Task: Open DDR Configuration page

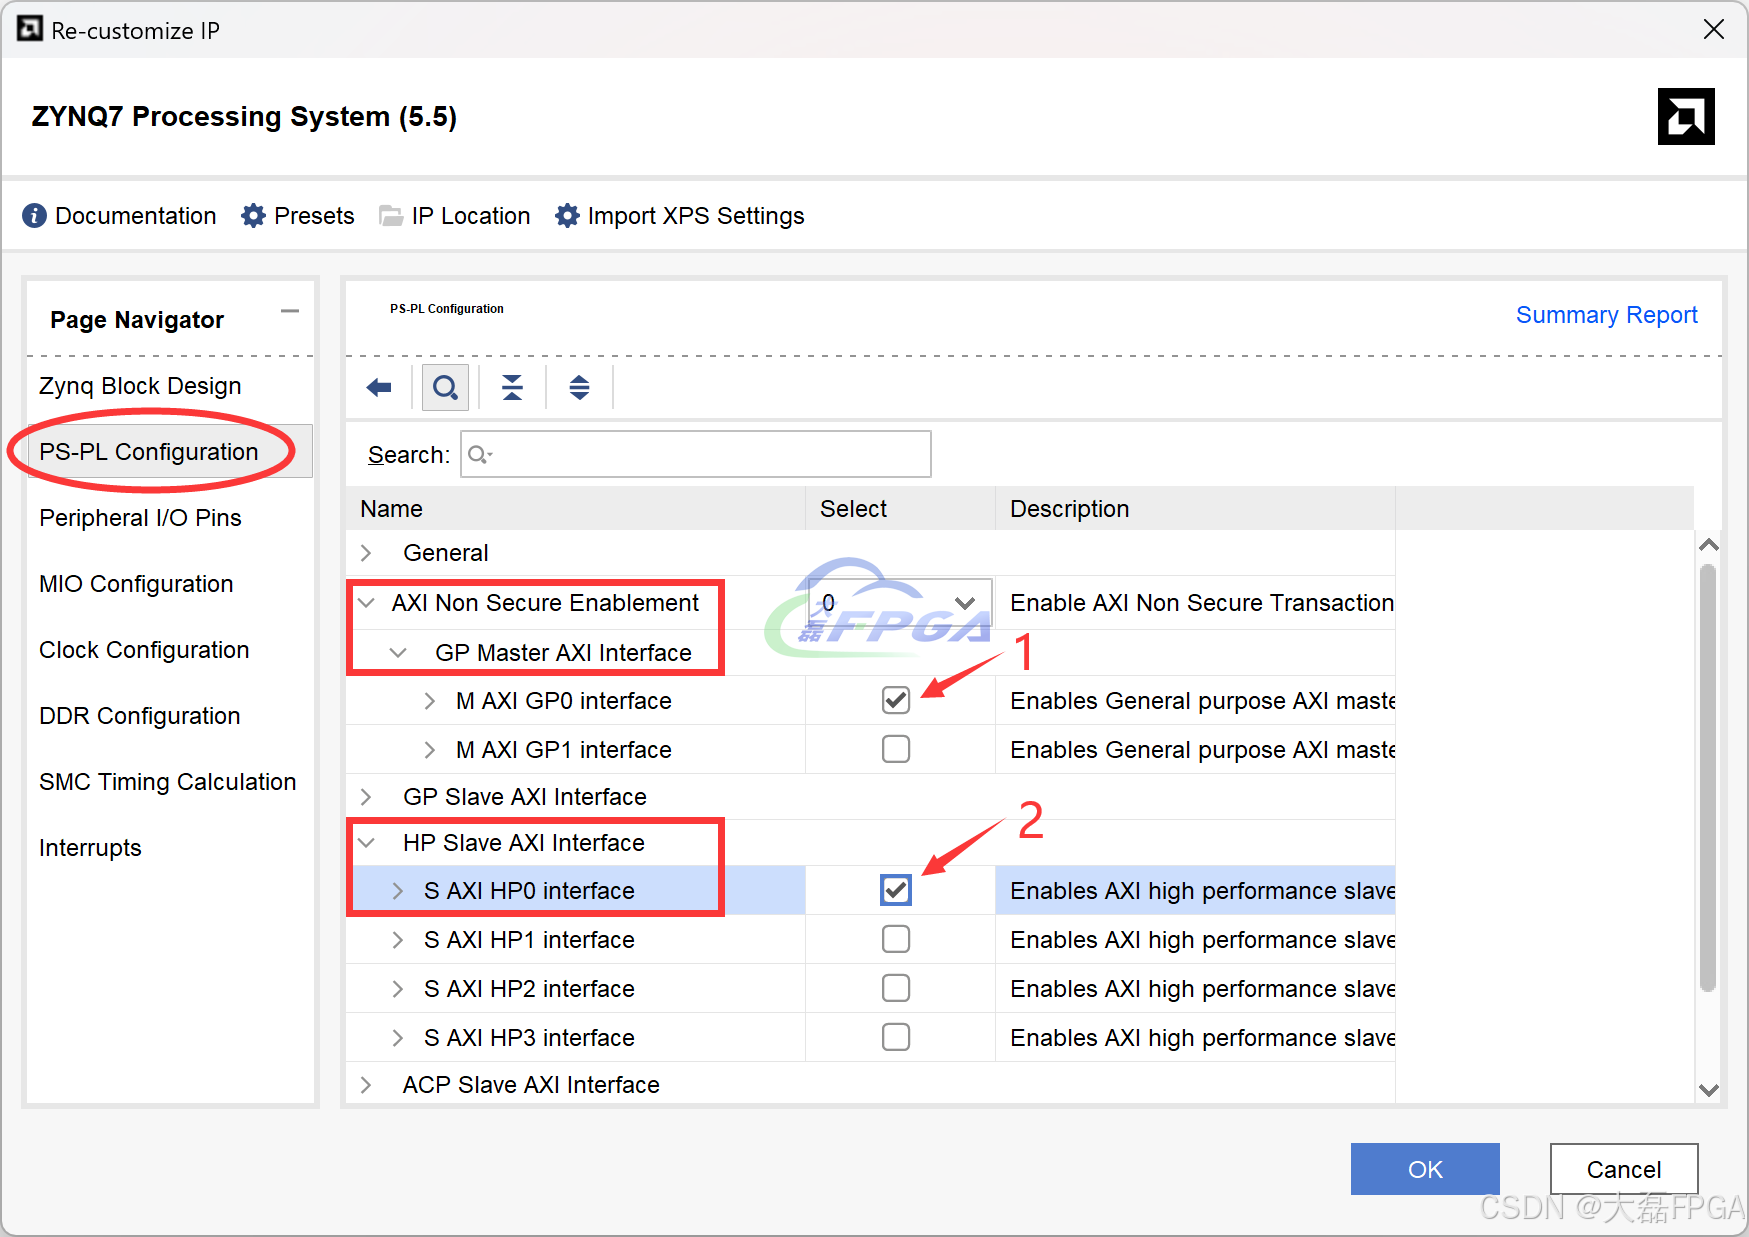Action: [140, 716]
